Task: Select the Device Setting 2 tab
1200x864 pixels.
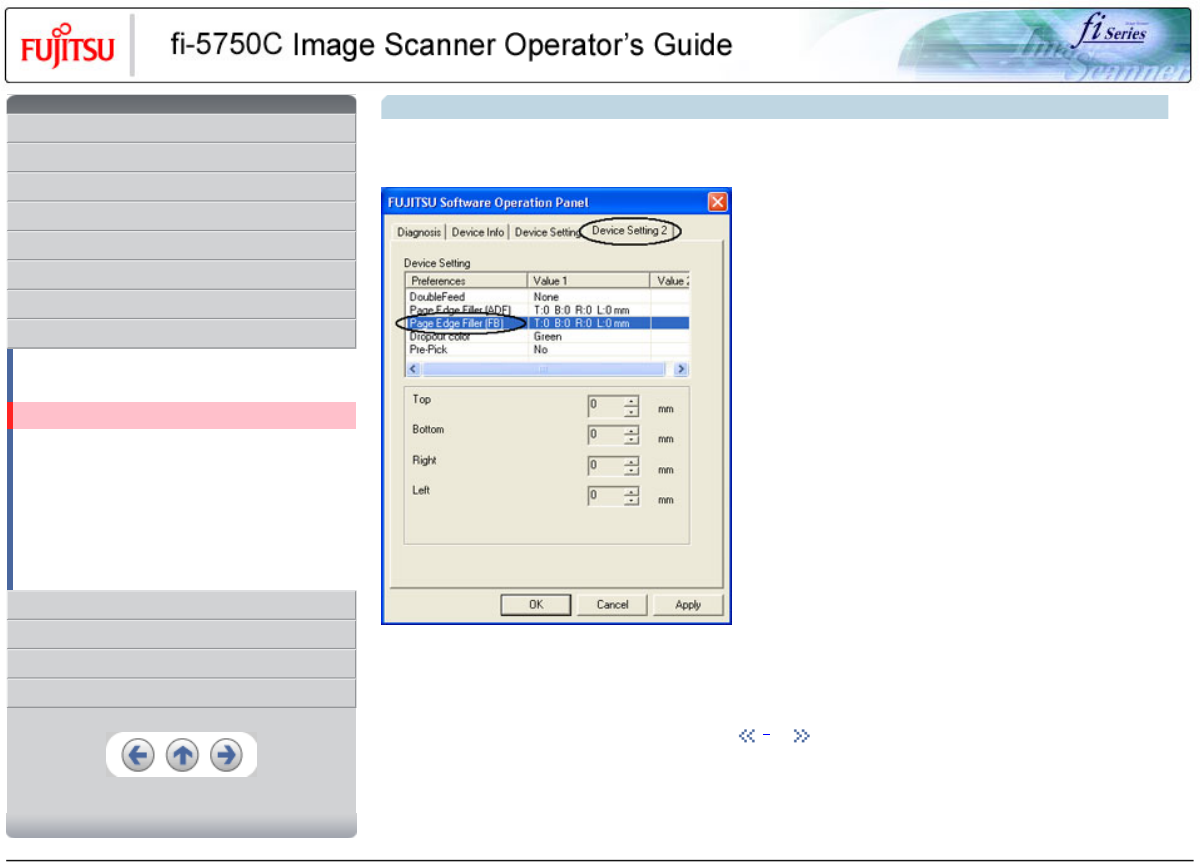Action: (x=630, y=231)
